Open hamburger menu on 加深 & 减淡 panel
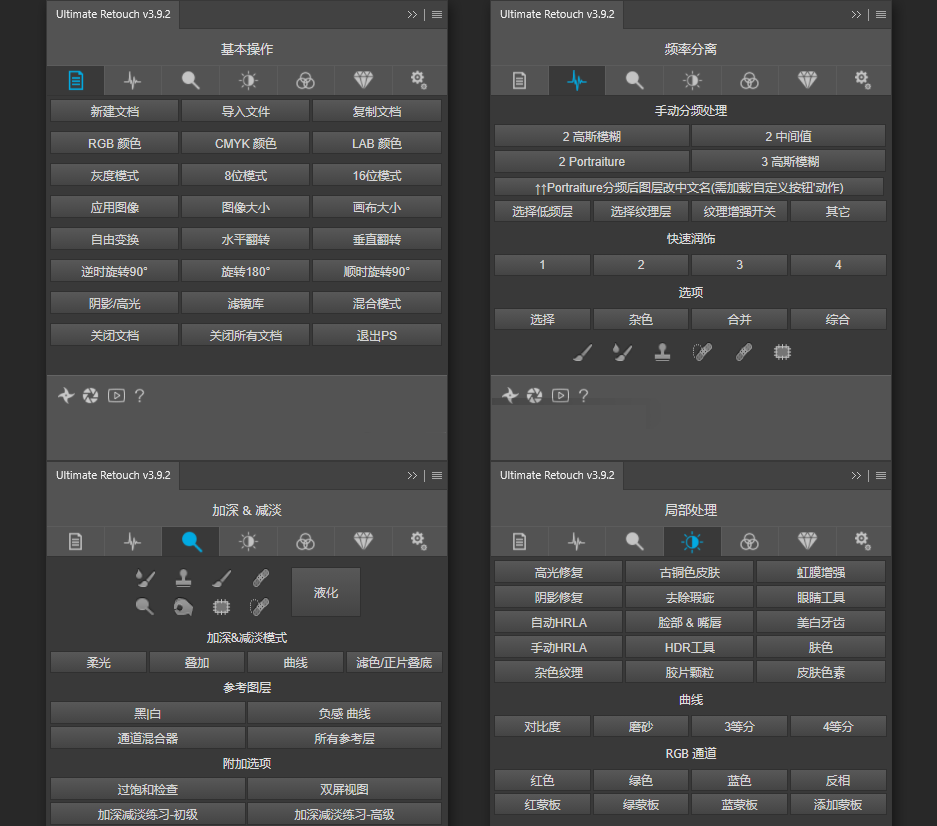Image resolution: width=937 pixels, height=826 pixels. click(x=437, y=475)
